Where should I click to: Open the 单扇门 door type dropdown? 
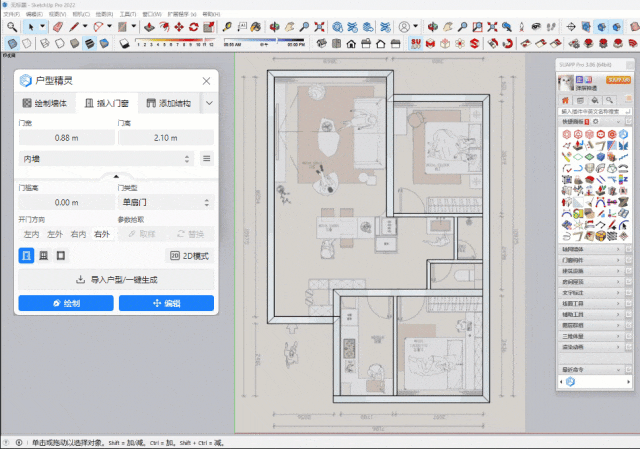click(165, 202)
